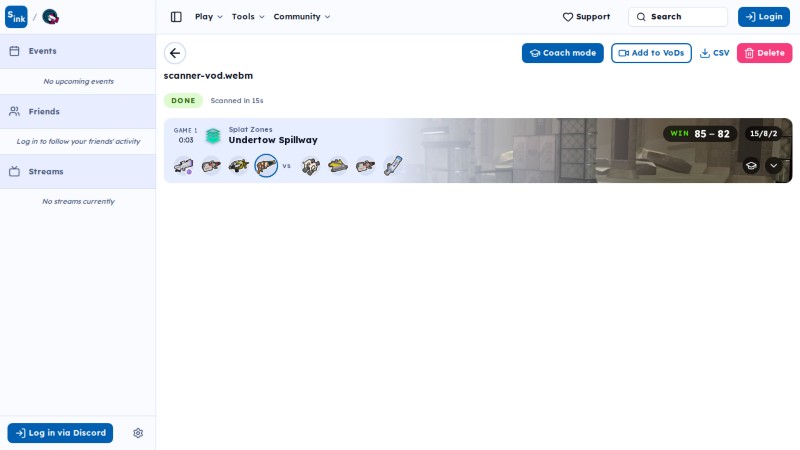Click the Support heart link
Screen dimensions: 800x450
586,17
